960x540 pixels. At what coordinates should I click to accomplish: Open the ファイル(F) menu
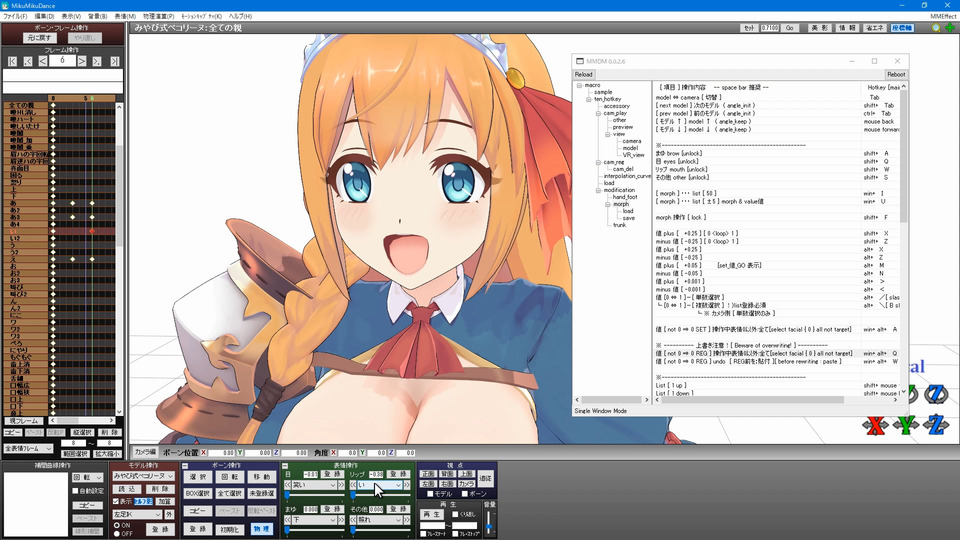point(15,16)
